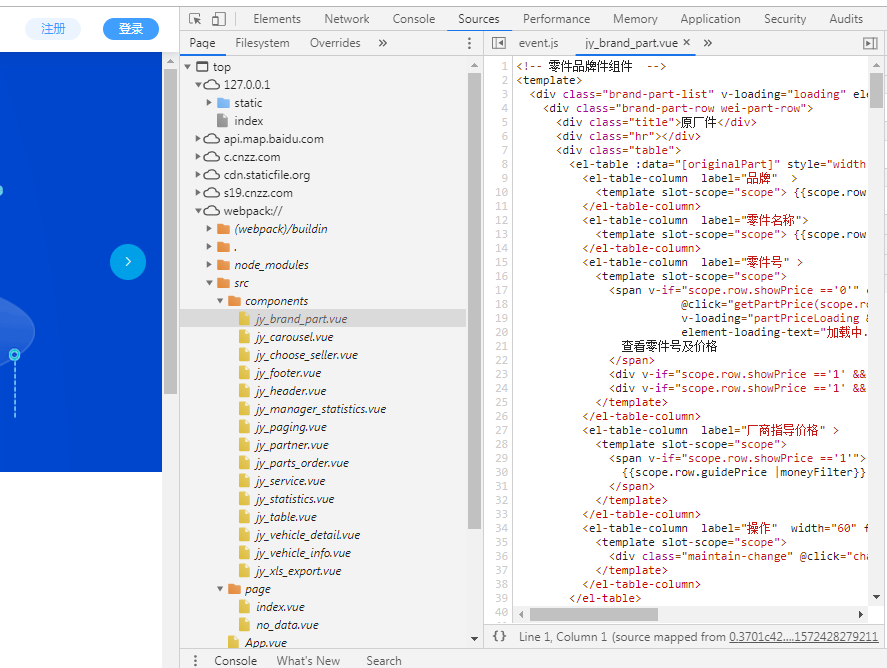Click line number 17 in gutter

[x=501, y=290]
